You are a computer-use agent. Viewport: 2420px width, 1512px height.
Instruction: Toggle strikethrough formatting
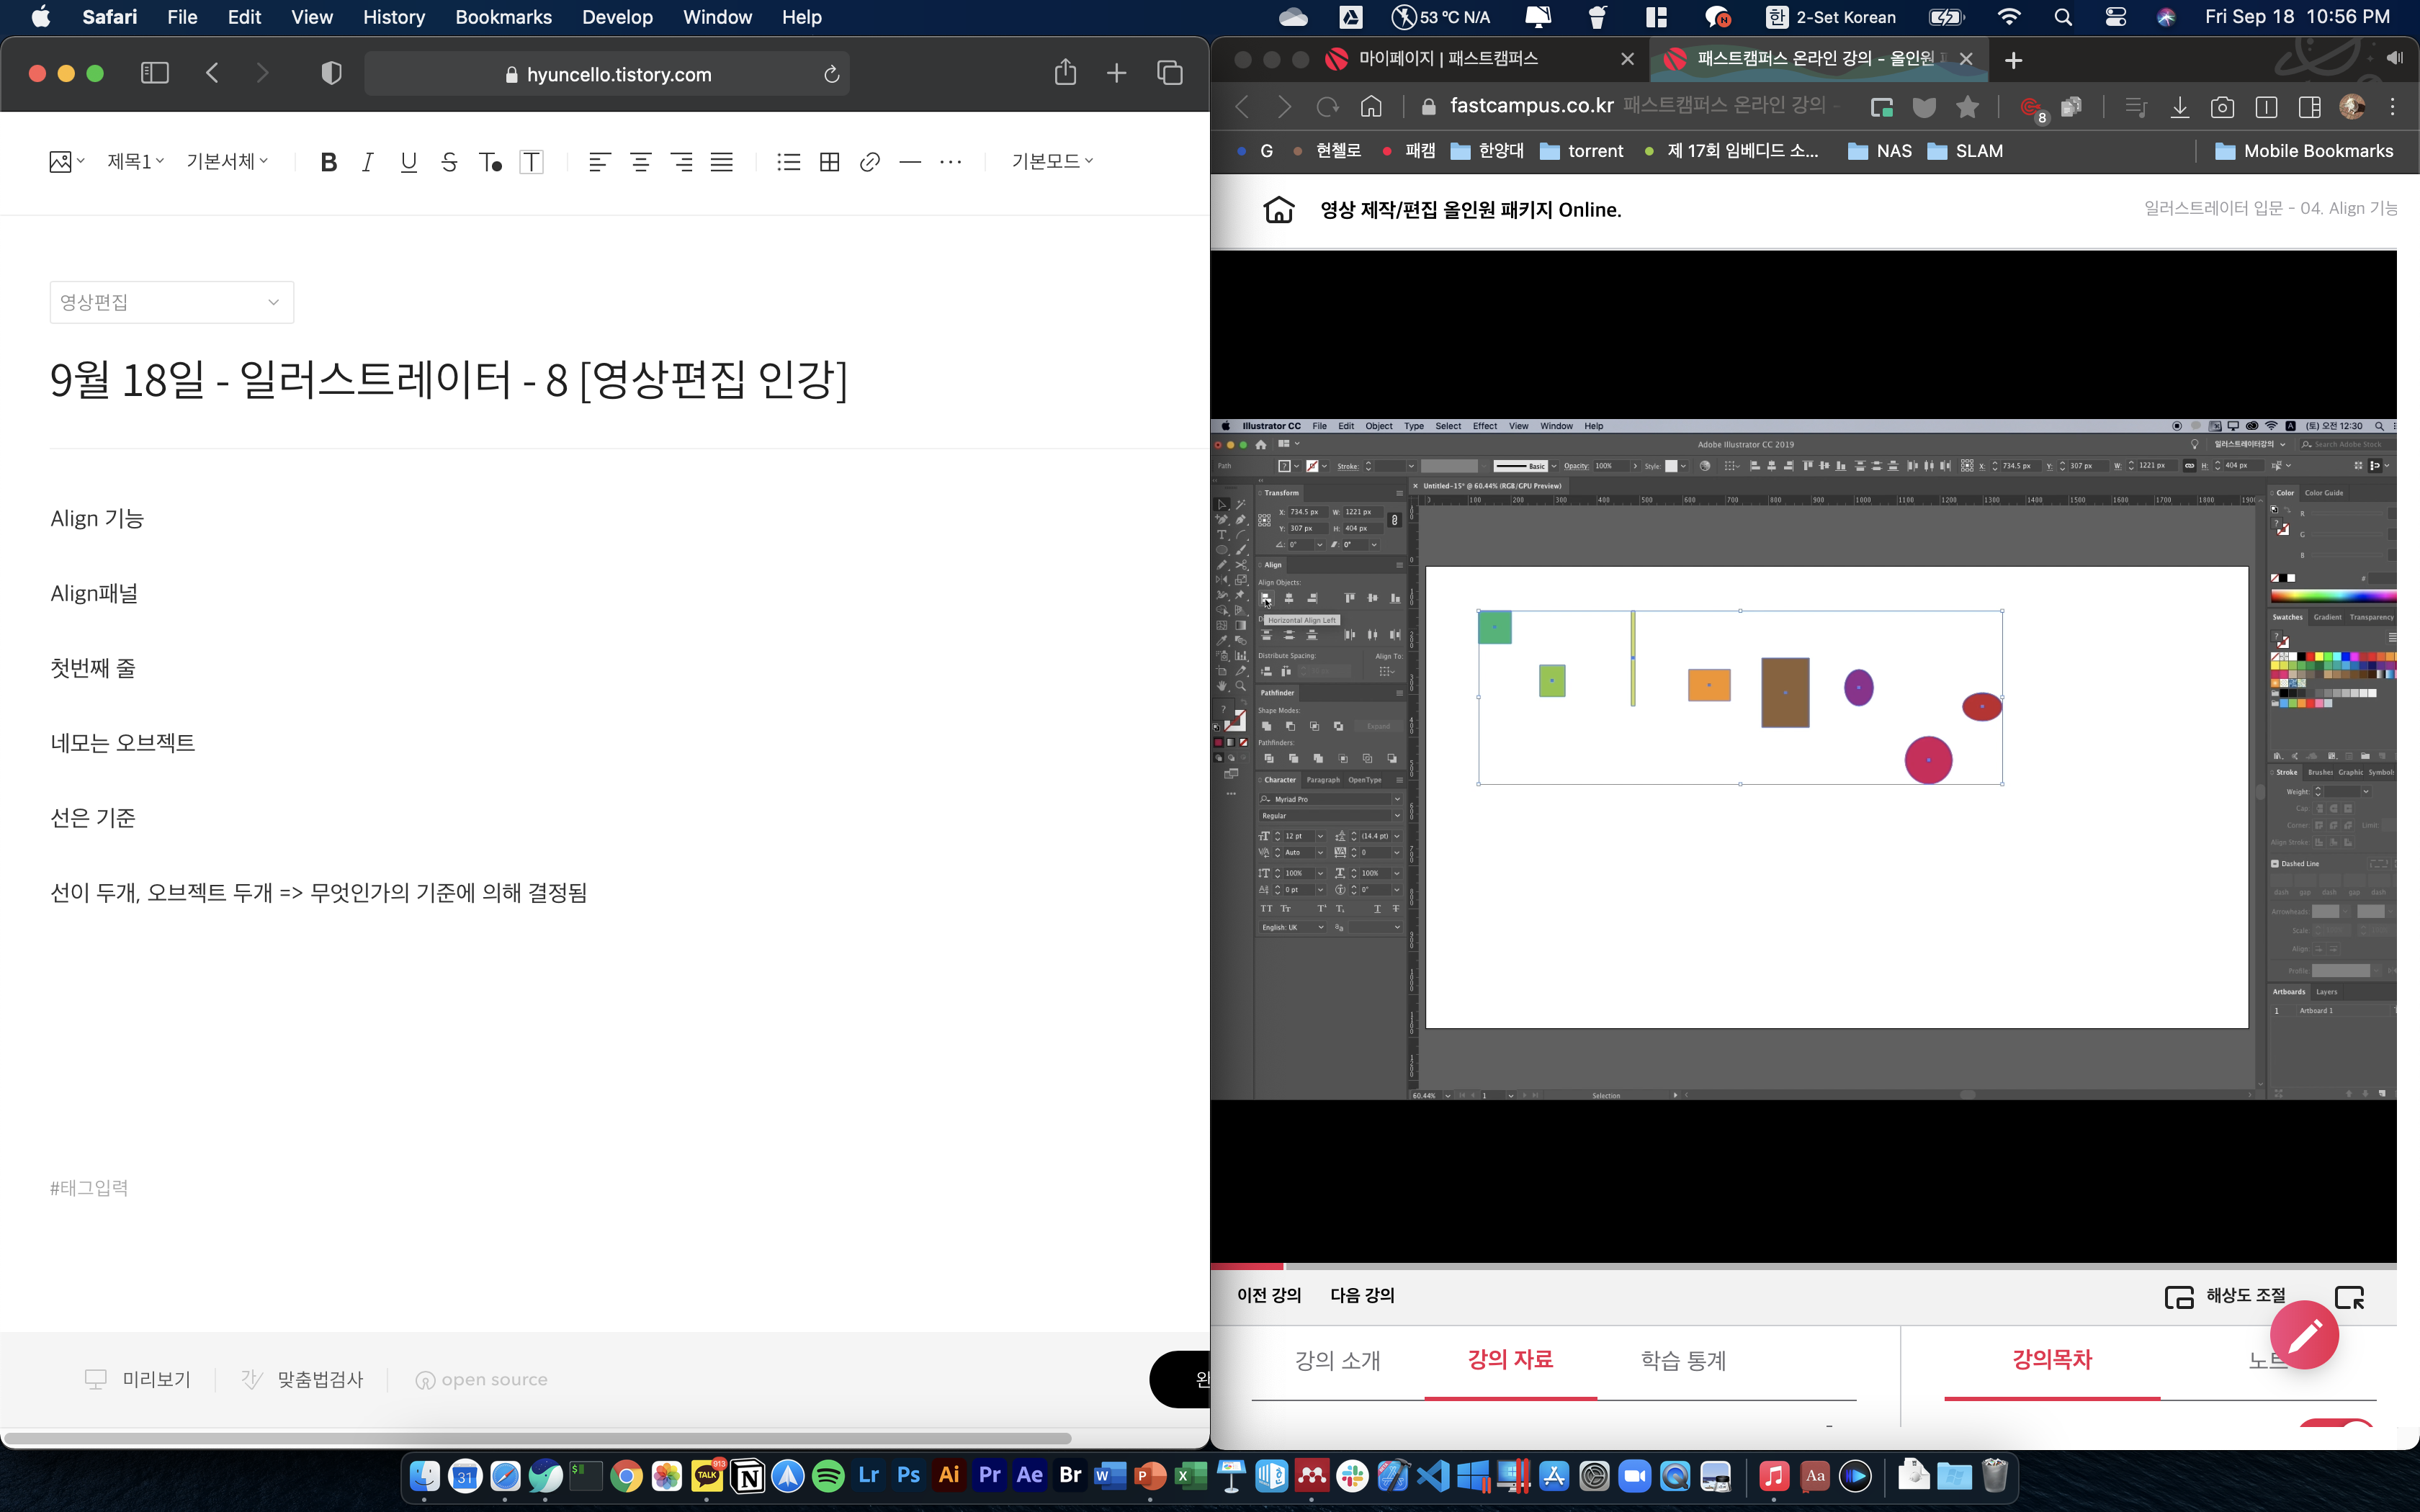click(x=449, y=162)
